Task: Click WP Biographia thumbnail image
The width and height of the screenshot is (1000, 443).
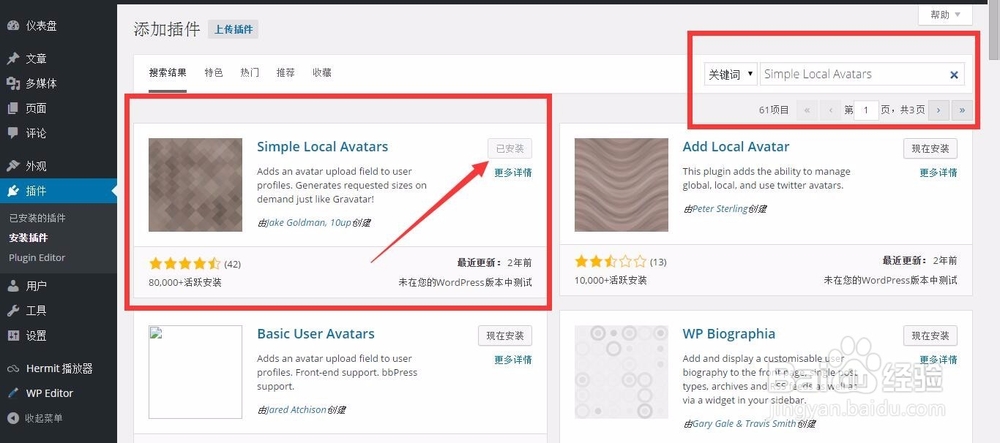Action: [621, 372]
